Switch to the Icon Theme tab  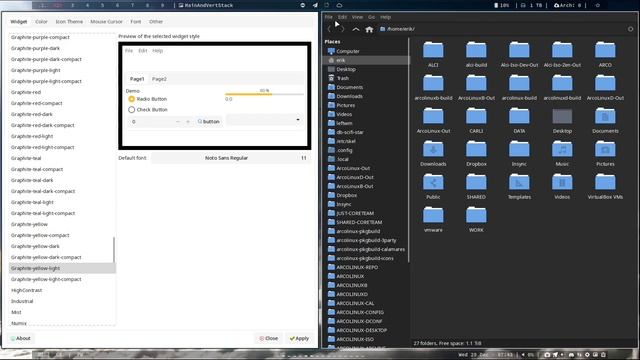pyautogui.click(x=69, y=22)
